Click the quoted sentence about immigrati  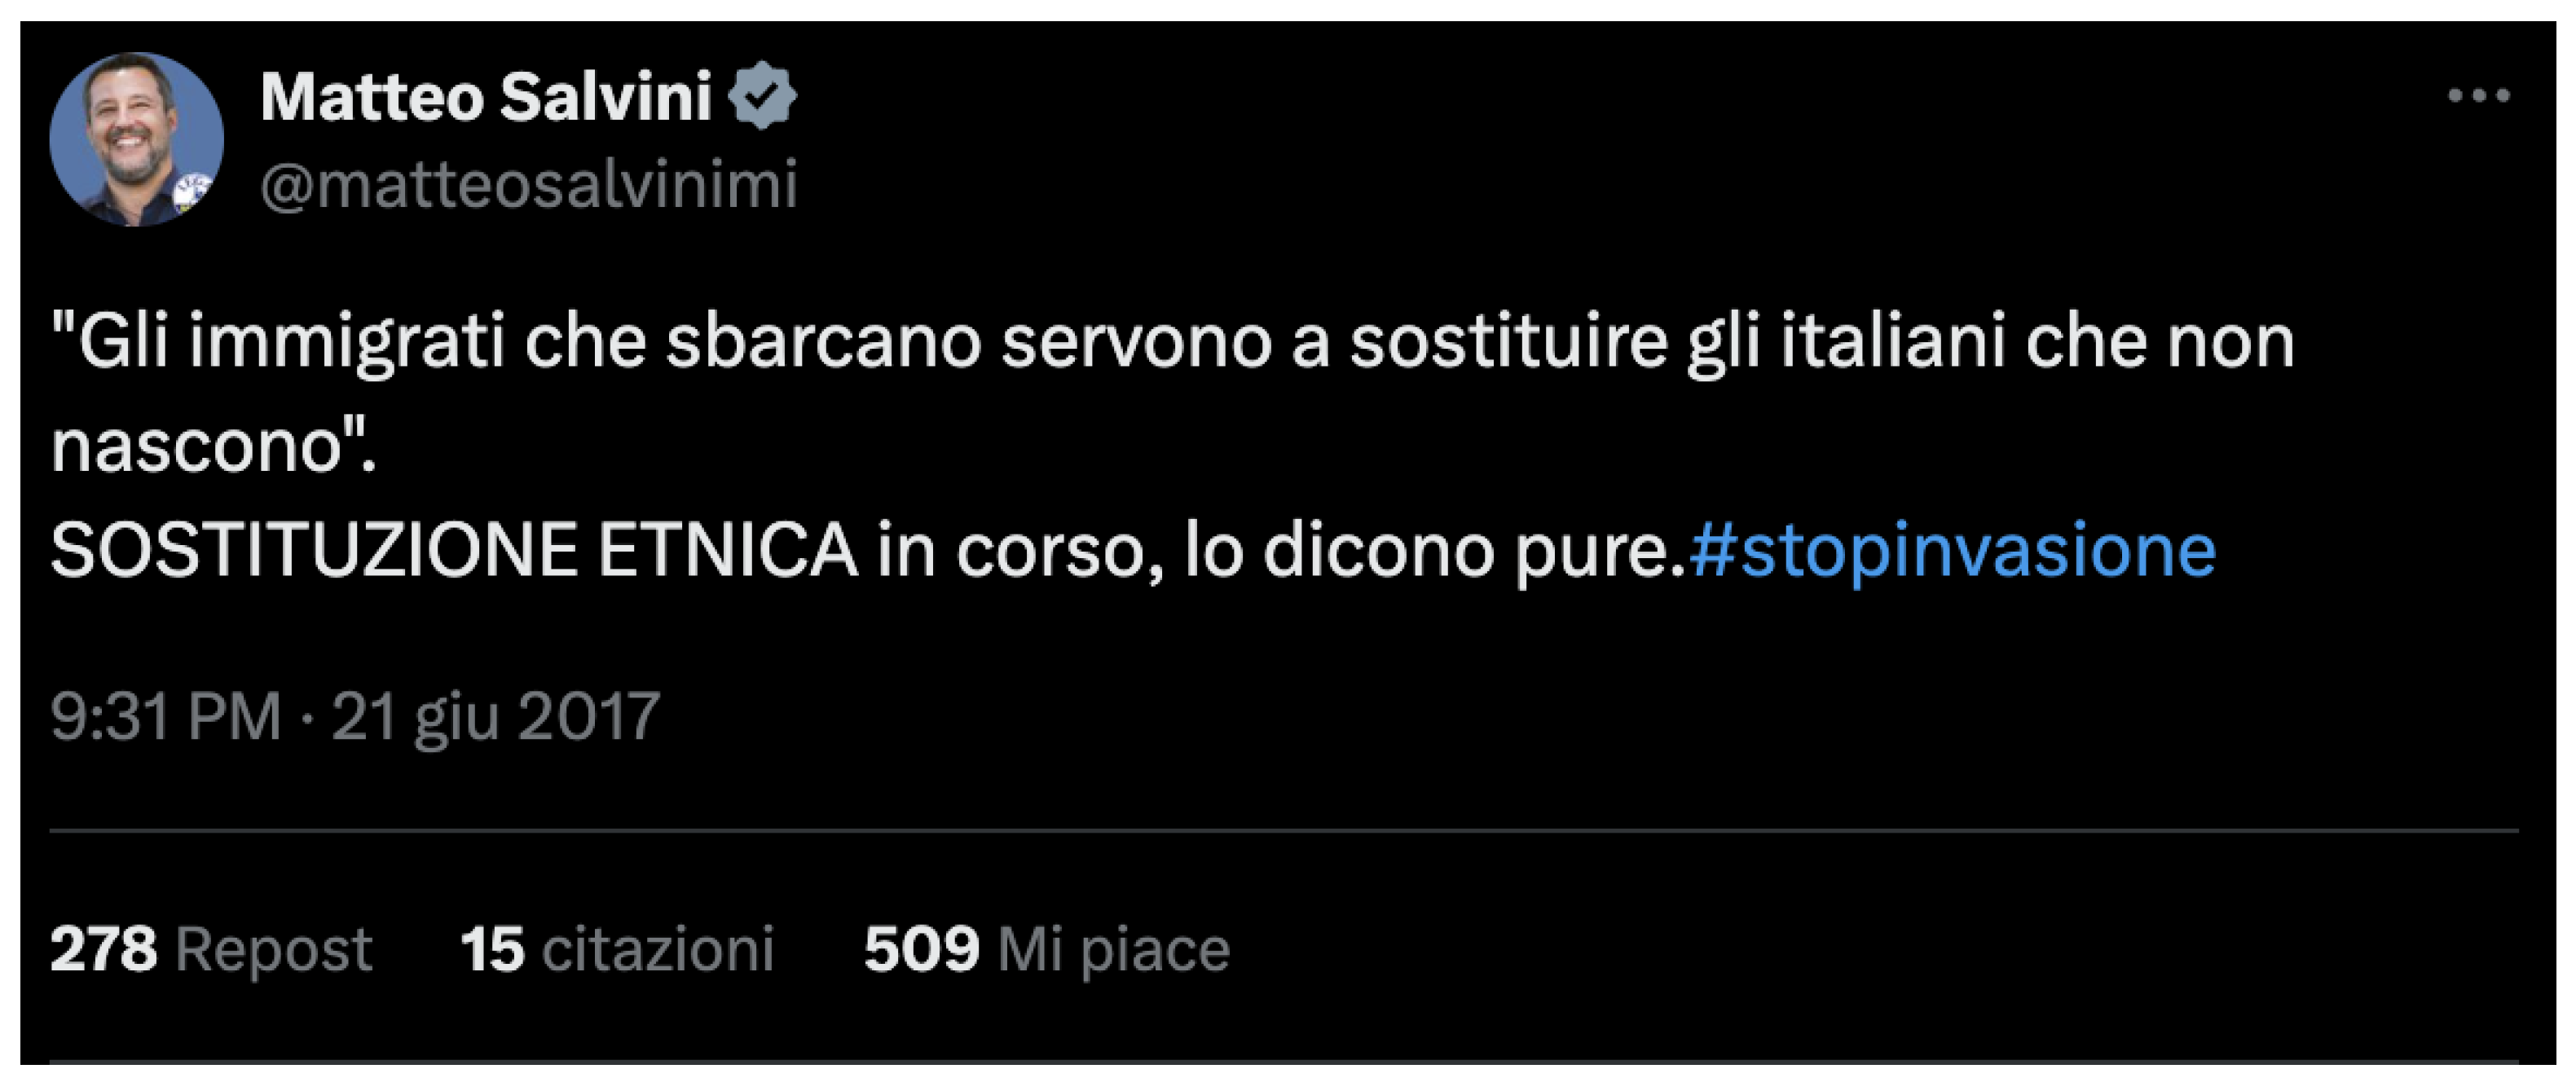point(1170,342)
